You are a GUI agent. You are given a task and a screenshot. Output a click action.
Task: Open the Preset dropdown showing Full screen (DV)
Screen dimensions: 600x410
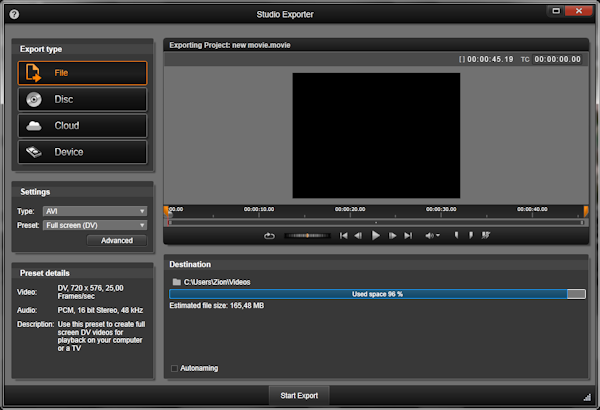tap(95, 225)
